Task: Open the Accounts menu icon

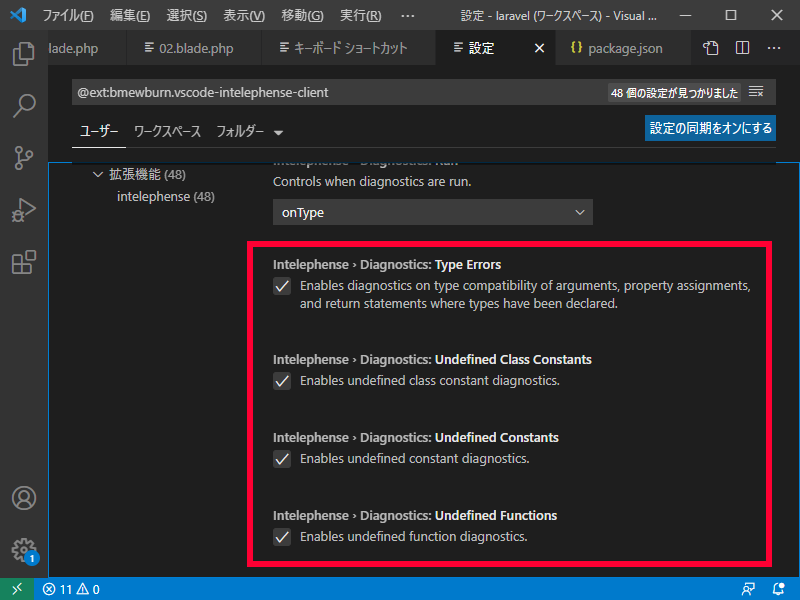Action: point(23,498)
